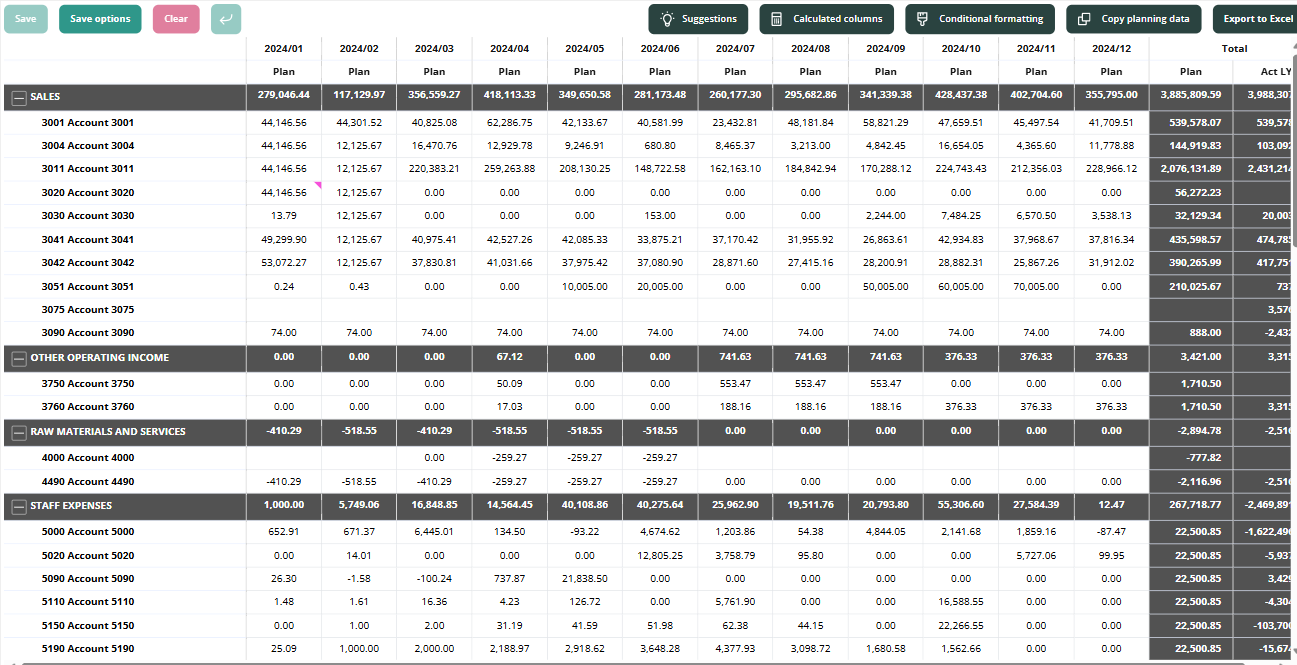Click the greyed-out Save button
The image size is (1297, 665).
click(x=25, y=19)
